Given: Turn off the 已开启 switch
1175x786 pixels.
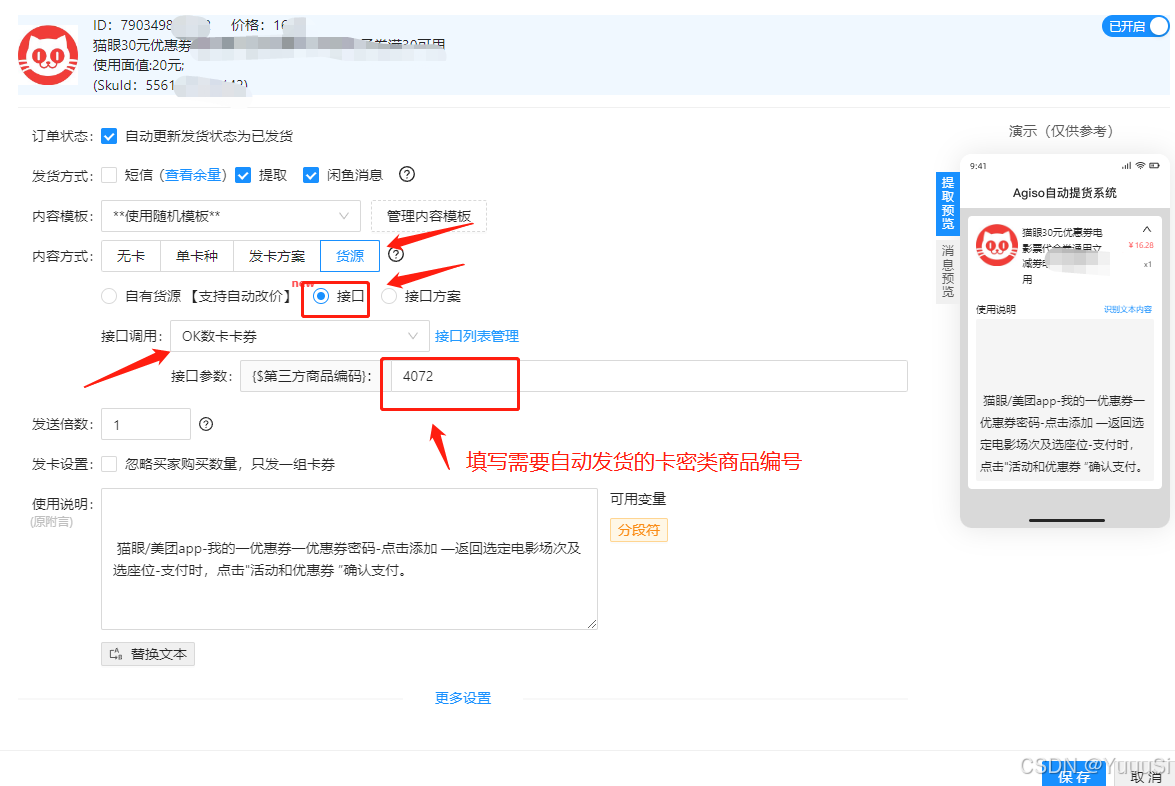Looking at the screenshot, I should [x=1135, y=26].
